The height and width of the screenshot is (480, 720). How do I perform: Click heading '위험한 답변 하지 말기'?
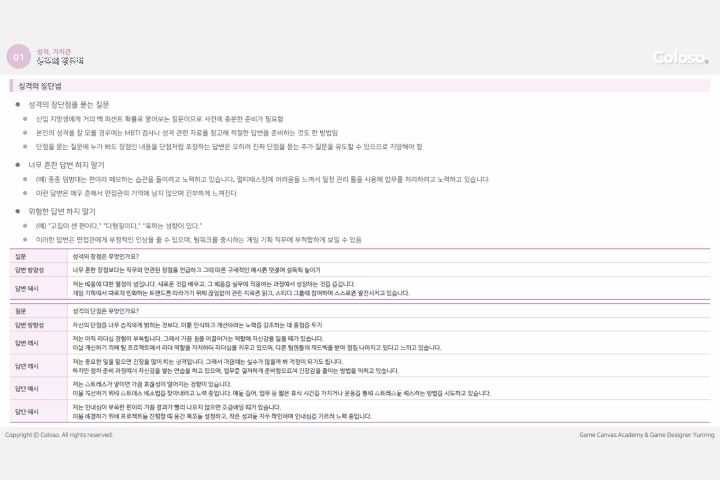tap(62, 211)
